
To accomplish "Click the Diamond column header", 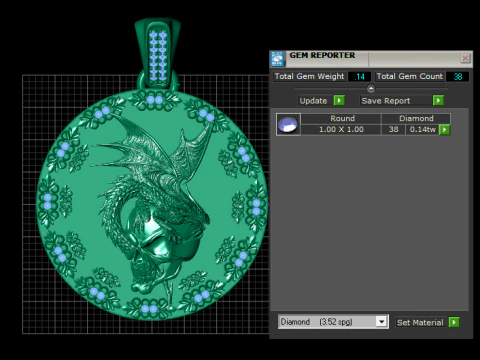I will click(416, 118).
